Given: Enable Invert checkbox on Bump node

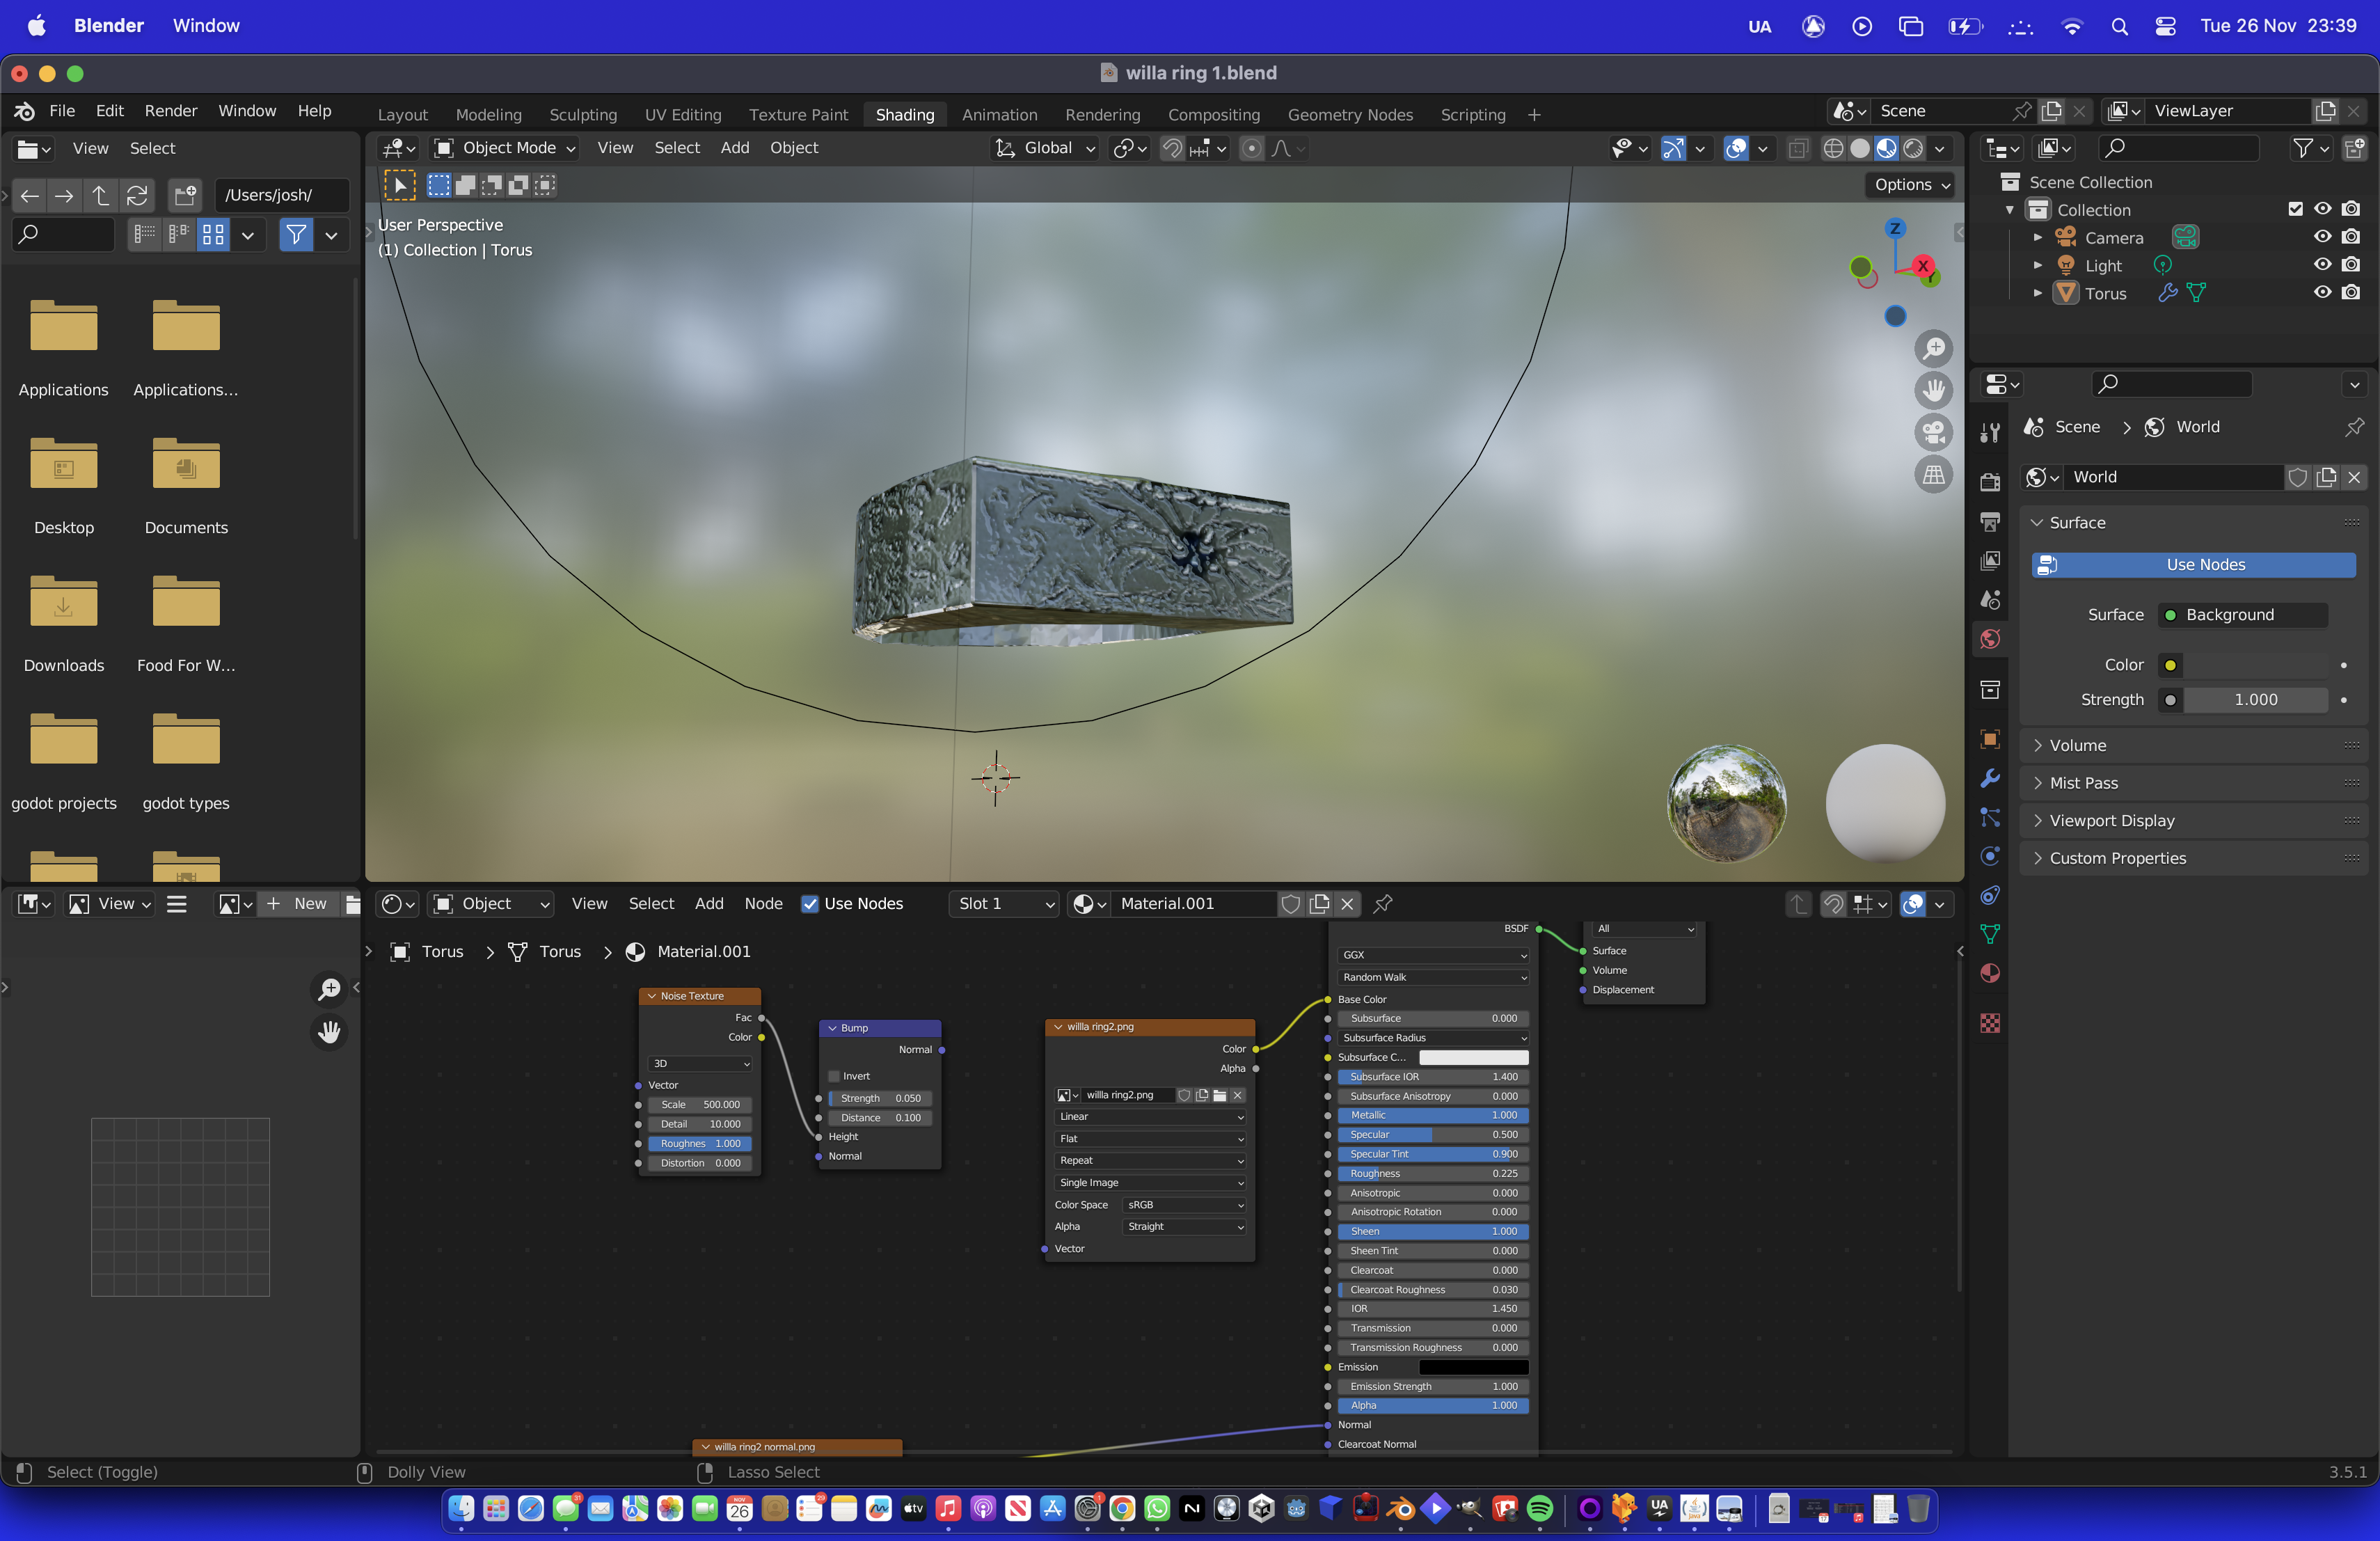Looking at the screenshot, I should pos(834,1077).
